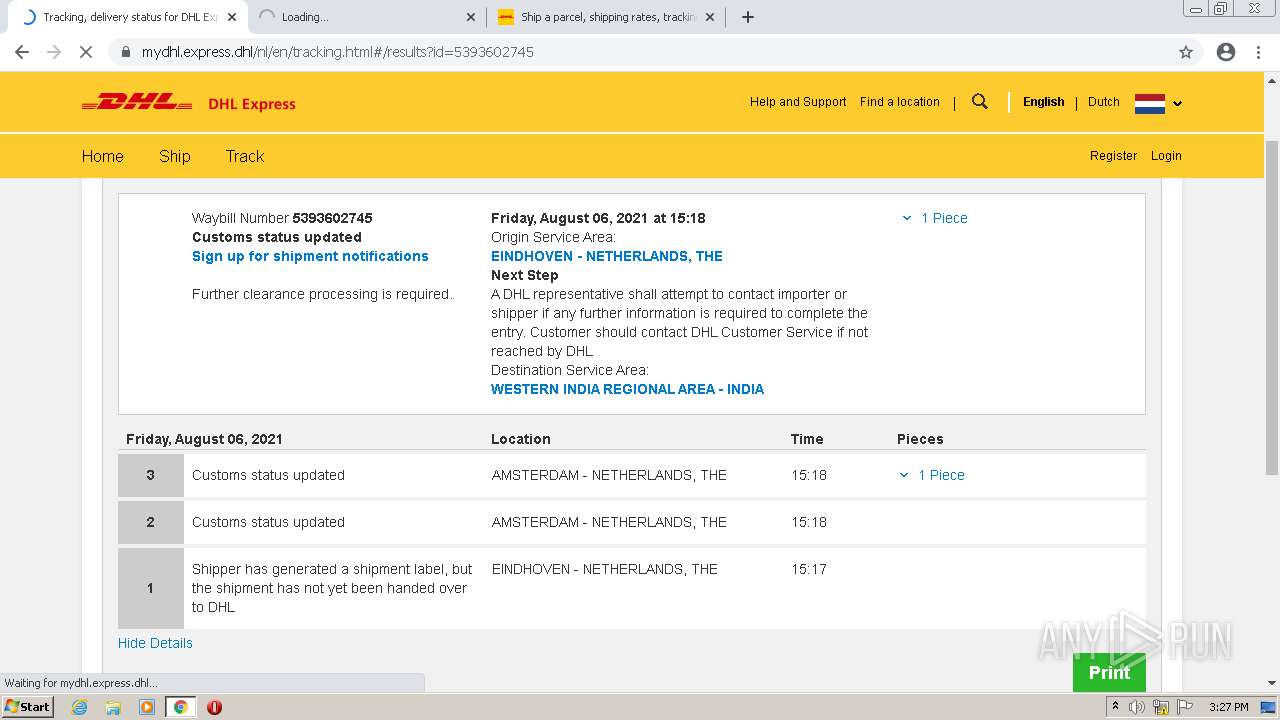Click checkpoint 2 Customs status updated text
This screenshot has height=720, width=1280.
[268, 522]
